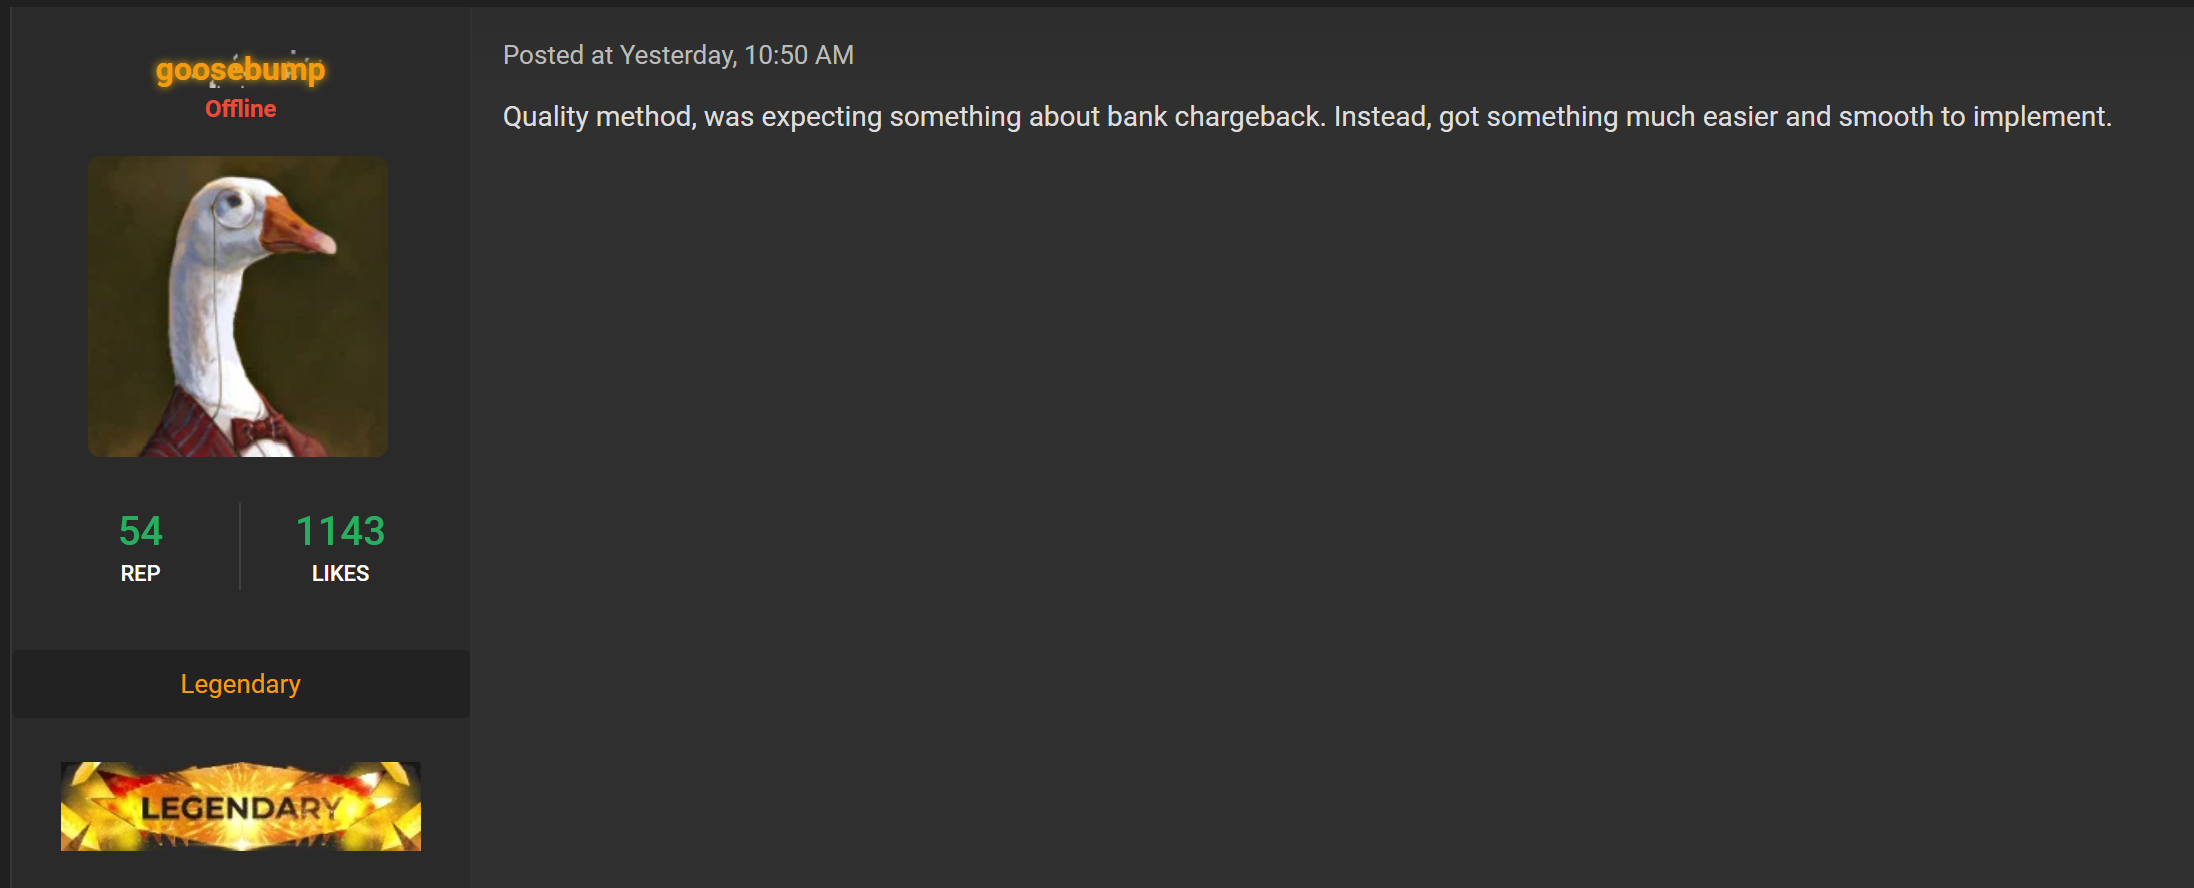Image resolution: width=2194 pixels, height=888 pixels.
Task: Click the goose's red bow tie
Action: (258, 432)
